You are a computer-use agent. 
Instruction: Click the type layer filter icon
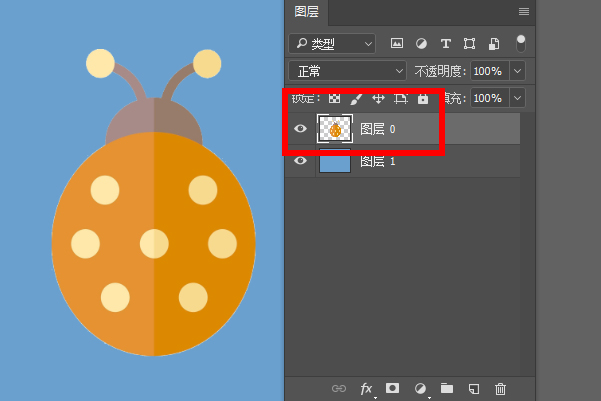pyautogui.click(x=445, y=43)
